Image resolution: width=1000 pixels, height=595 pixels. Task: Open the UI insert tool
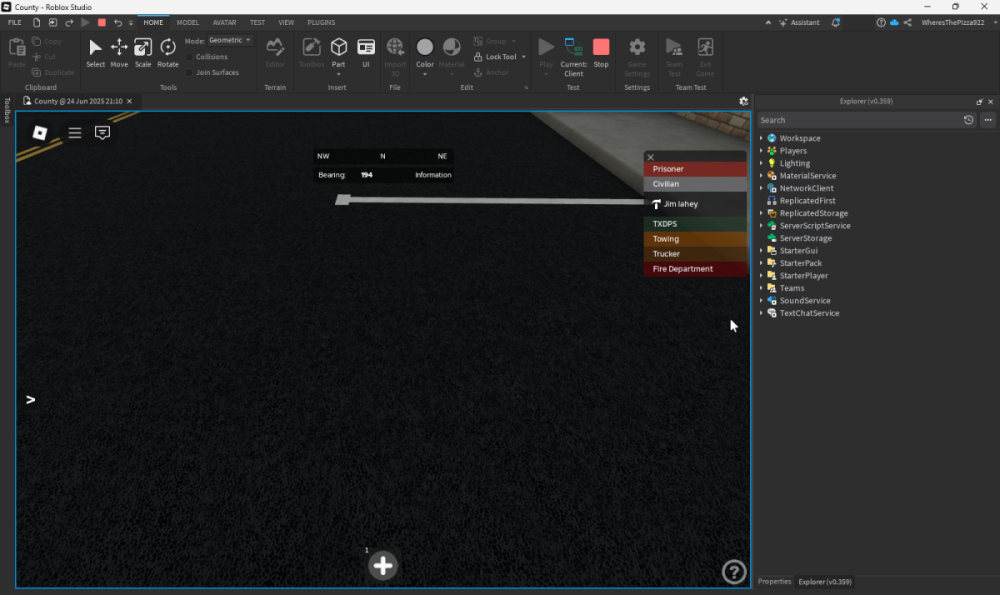(x=366, y=52)
